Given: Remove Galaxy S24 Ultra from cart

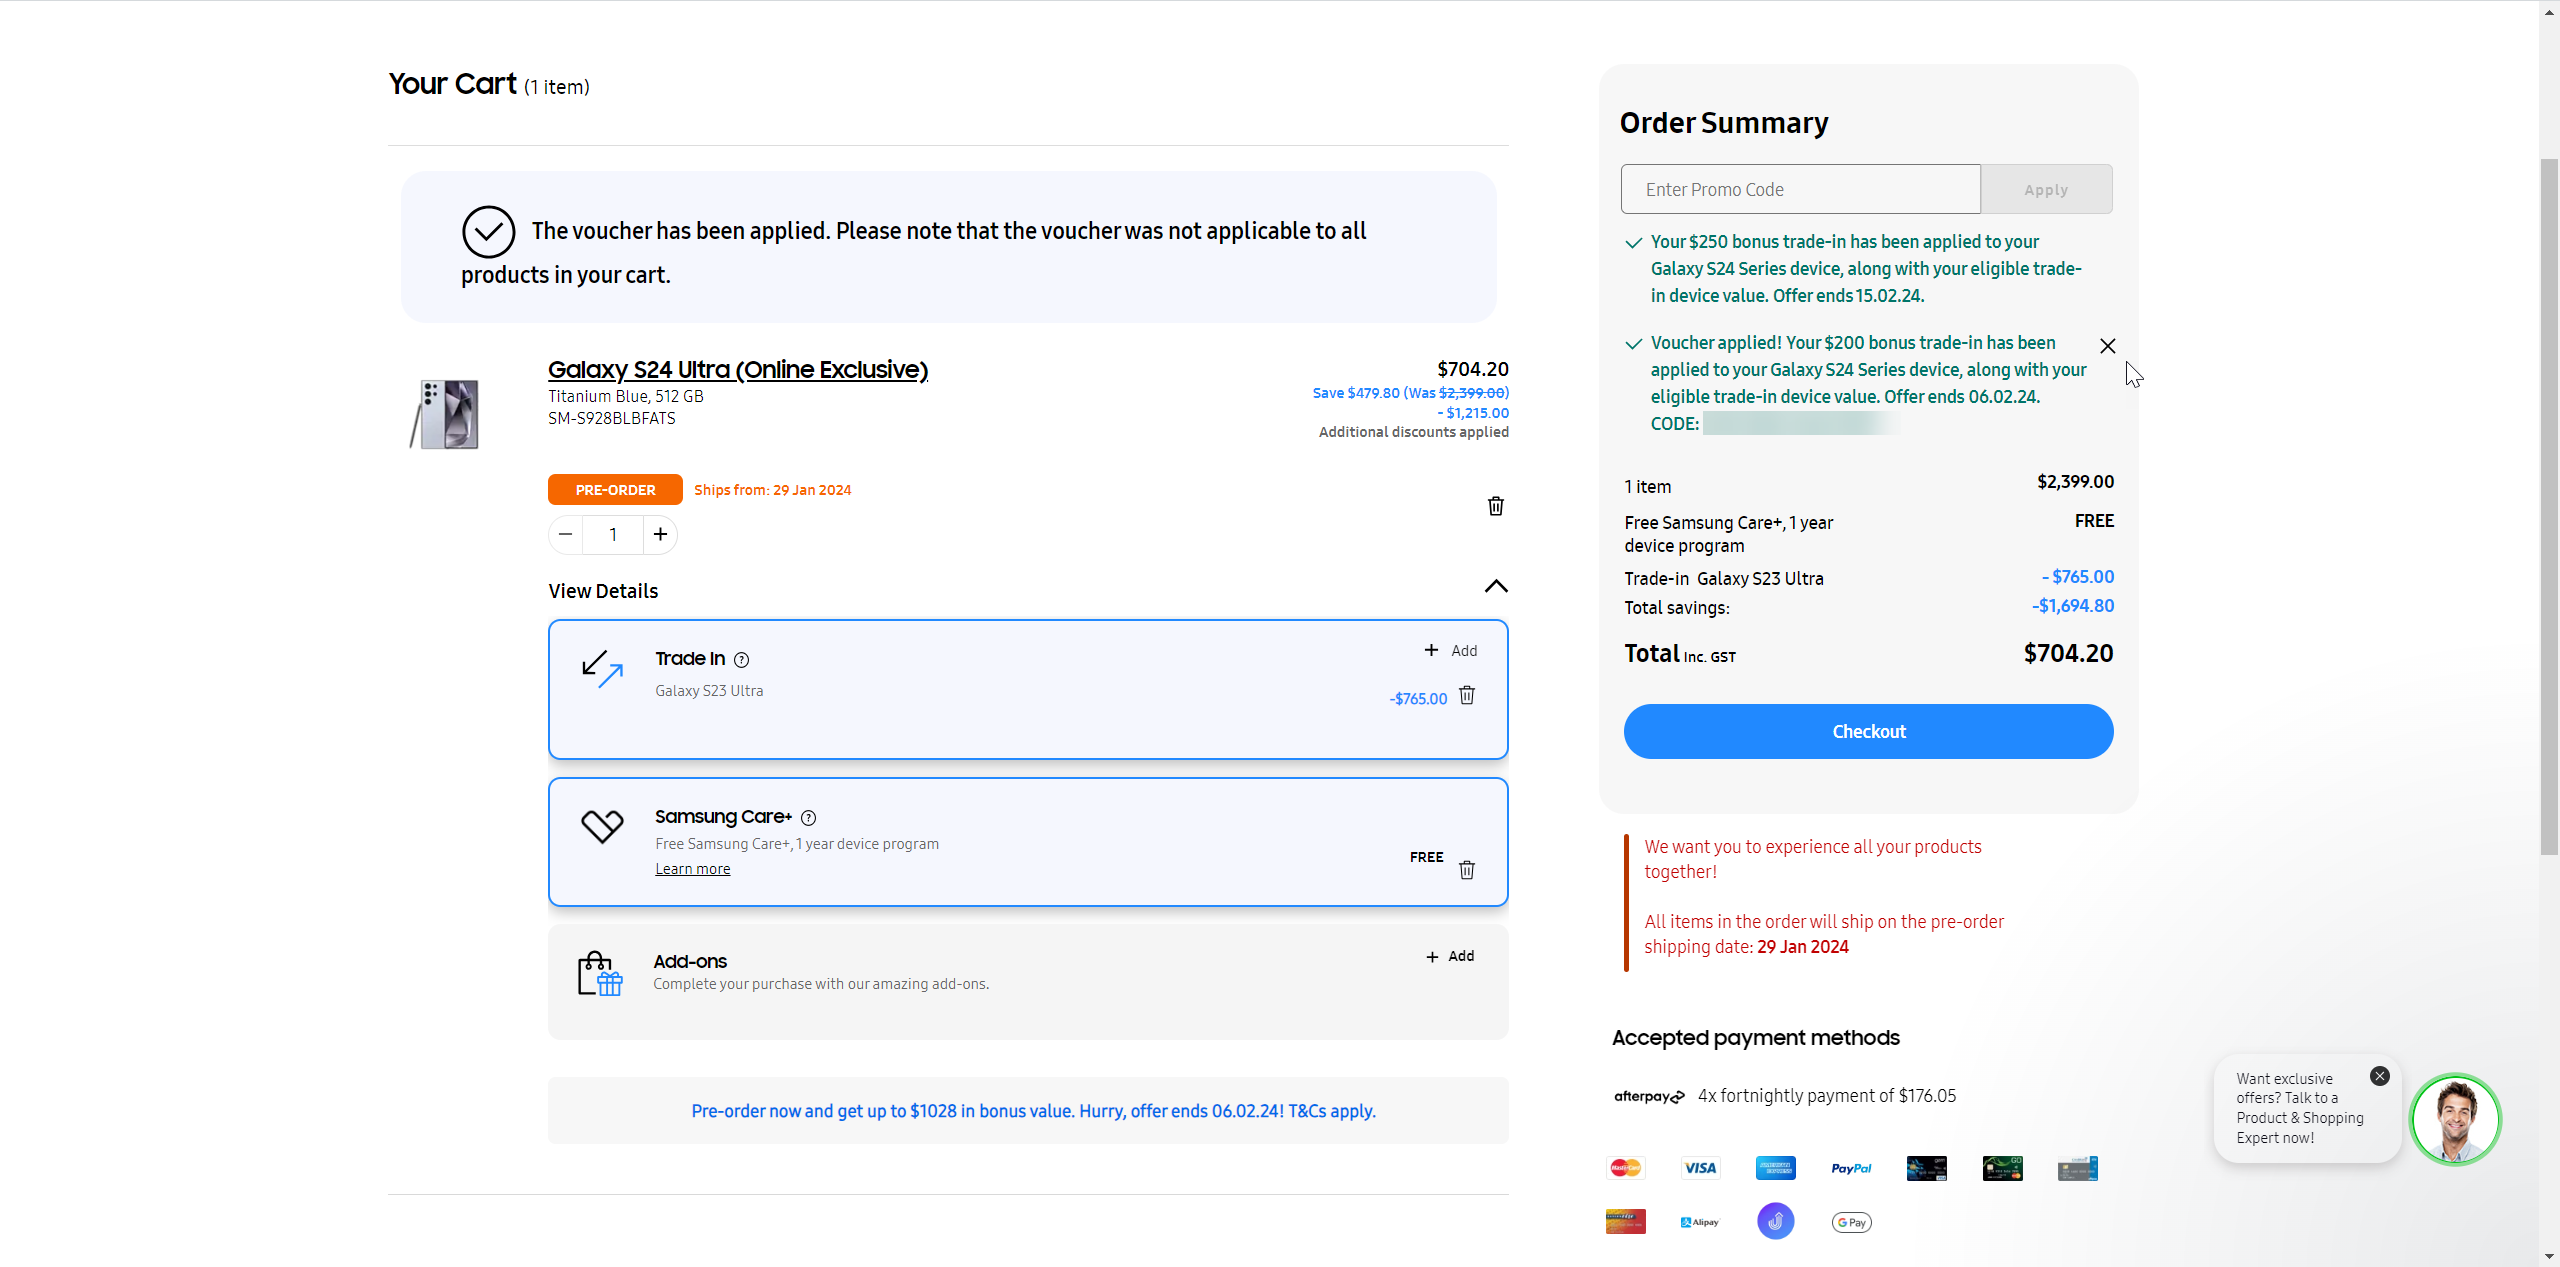Looking at the screenshot, I should (1495, 506).
